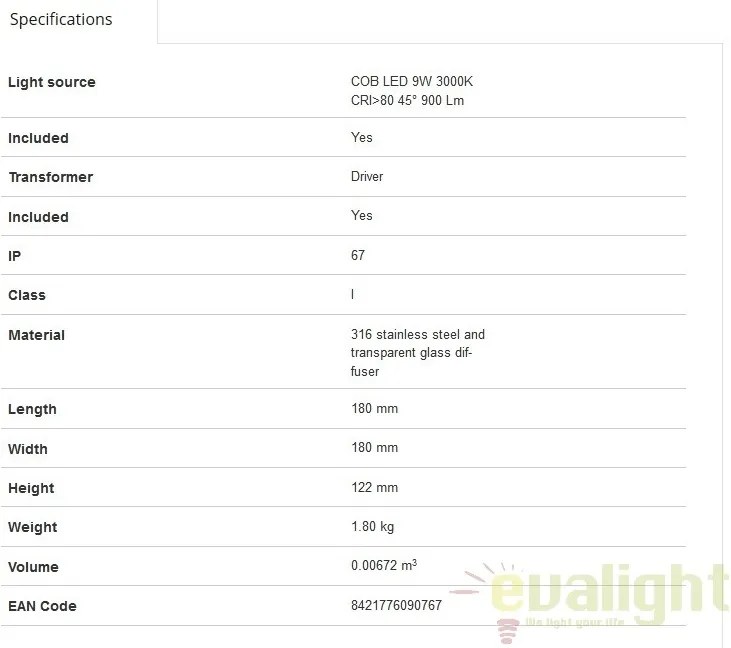Click the Weight value 1.80 kg
This screenshot has width=731, height=648.
372,527
